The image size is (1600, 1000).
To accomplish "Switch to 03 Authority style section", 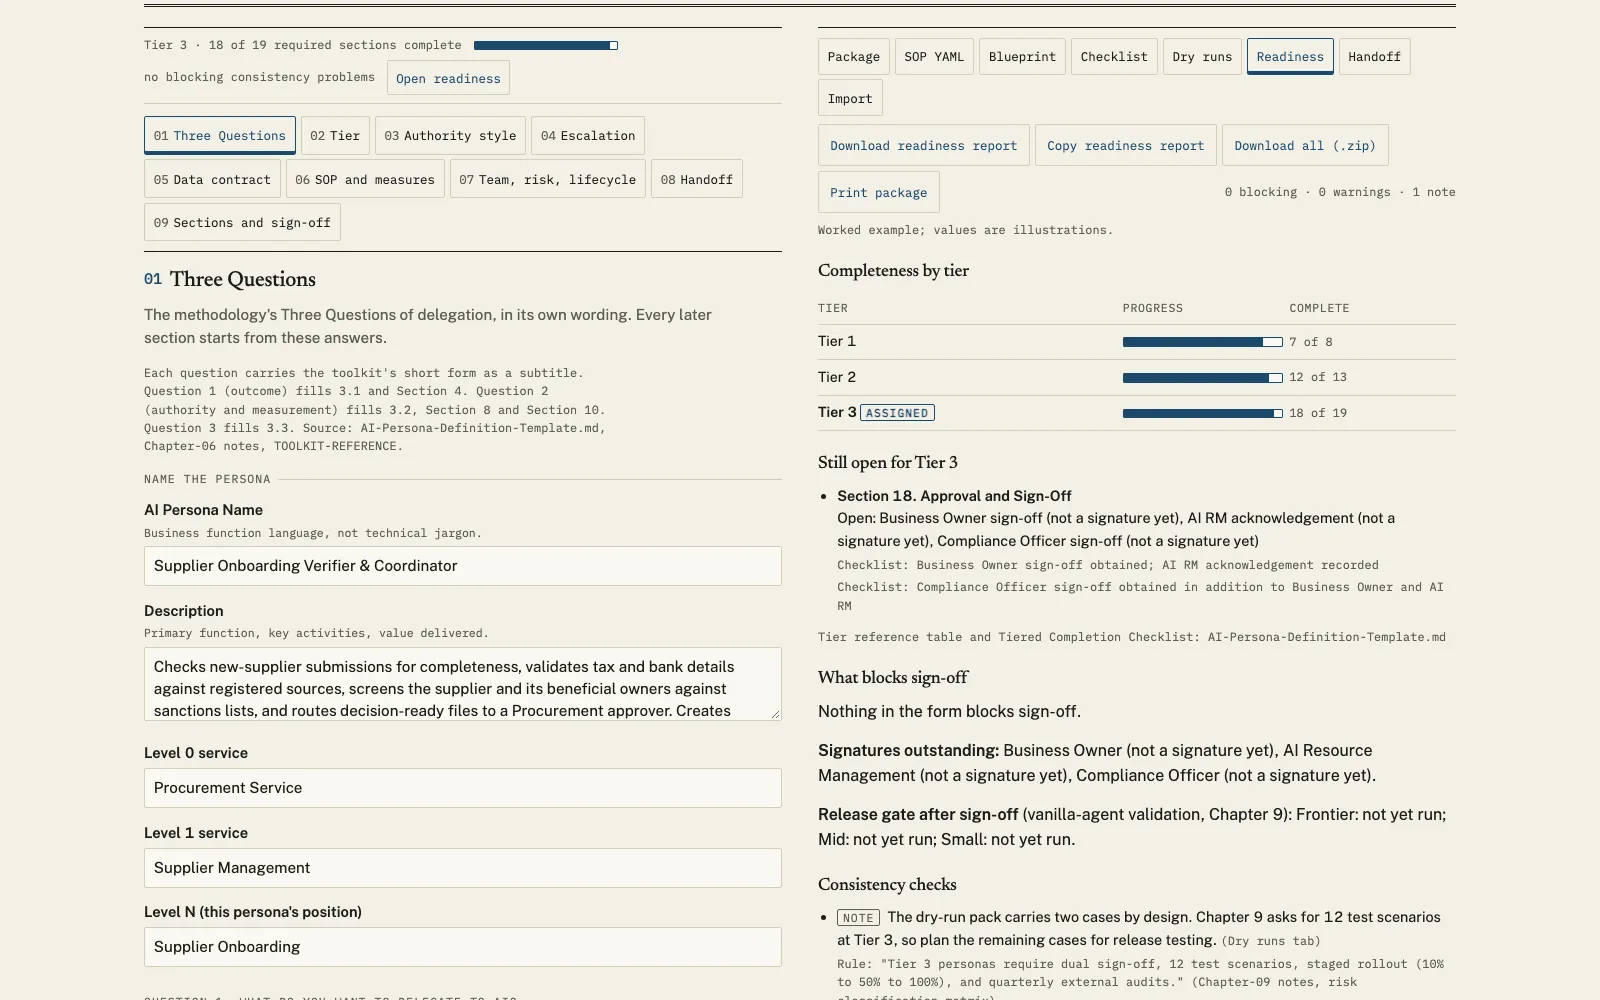I will (450, 136).
